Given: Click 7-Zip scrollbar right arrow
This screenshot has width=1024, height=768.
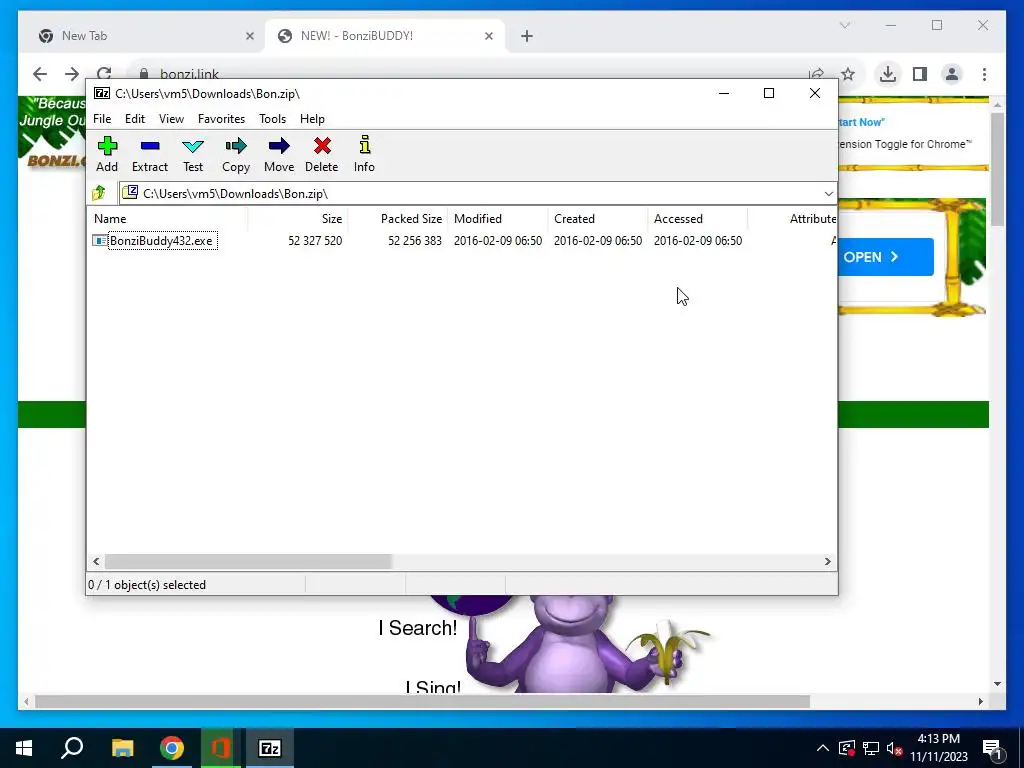Looking at the screenshot, I should pos(827,562).
